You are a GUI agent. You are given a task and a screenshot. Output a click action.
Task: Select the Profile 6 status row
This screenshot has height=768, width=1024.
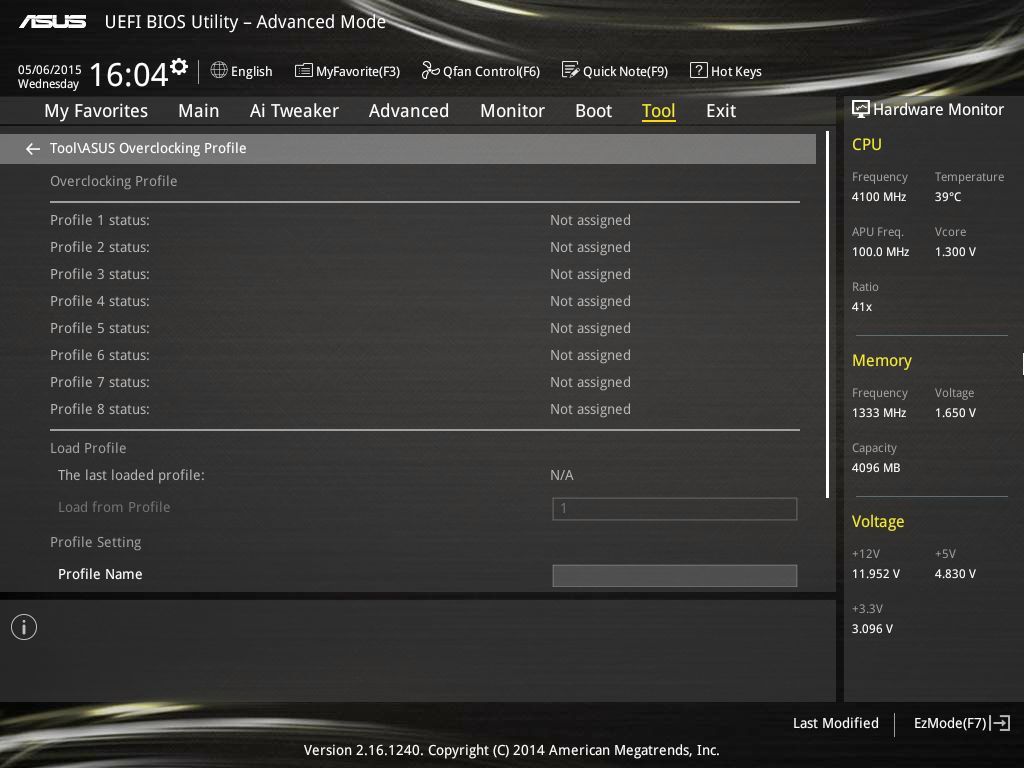pos(424,355)
